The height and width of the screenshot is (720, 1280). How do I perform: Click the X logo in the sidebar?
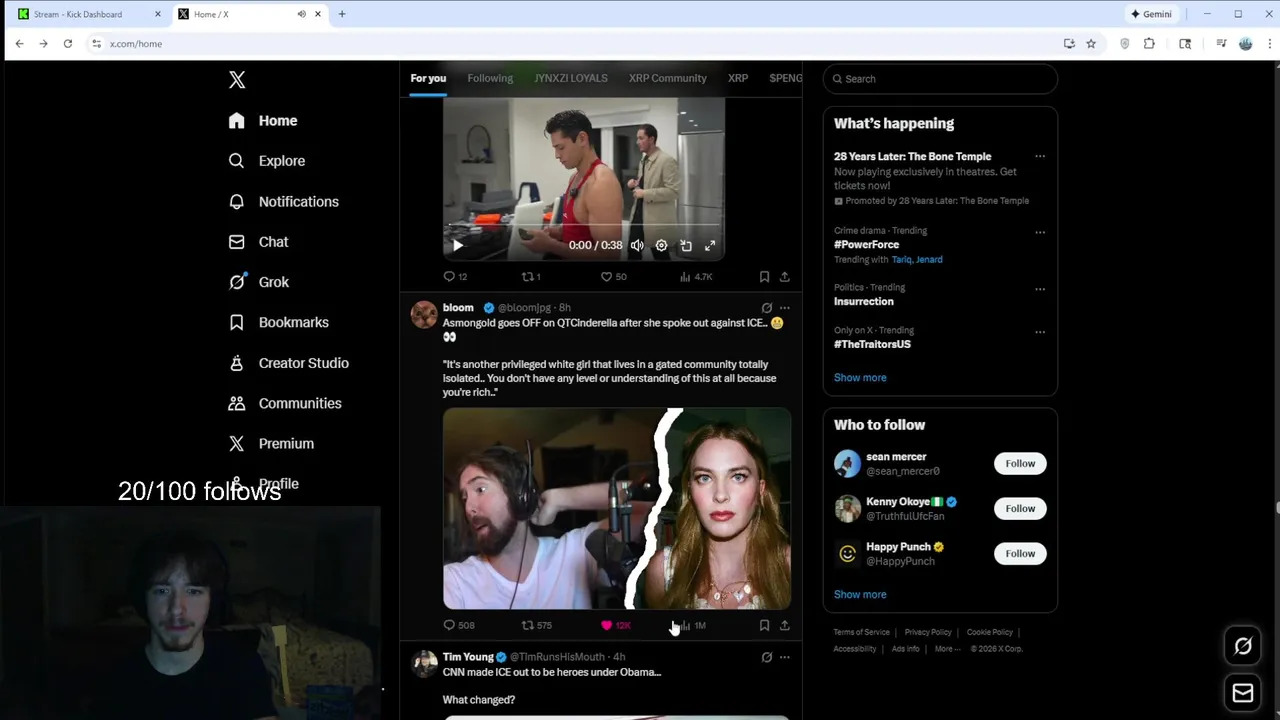pyautogui.click(x=237, y=80)
